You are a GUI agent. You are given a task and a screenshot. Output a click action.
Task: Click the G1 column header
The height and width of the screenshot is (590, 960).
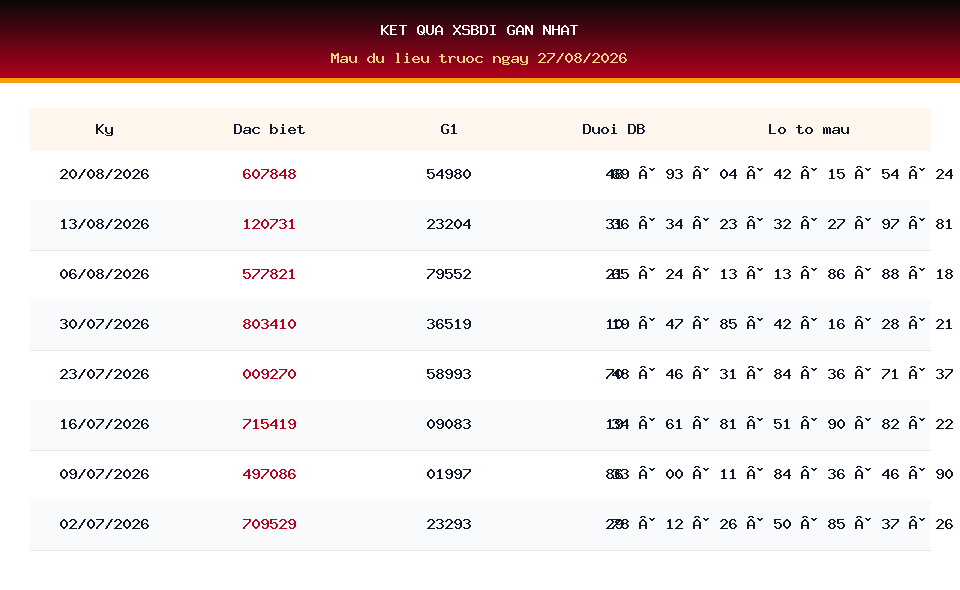(x=449, y=129)
